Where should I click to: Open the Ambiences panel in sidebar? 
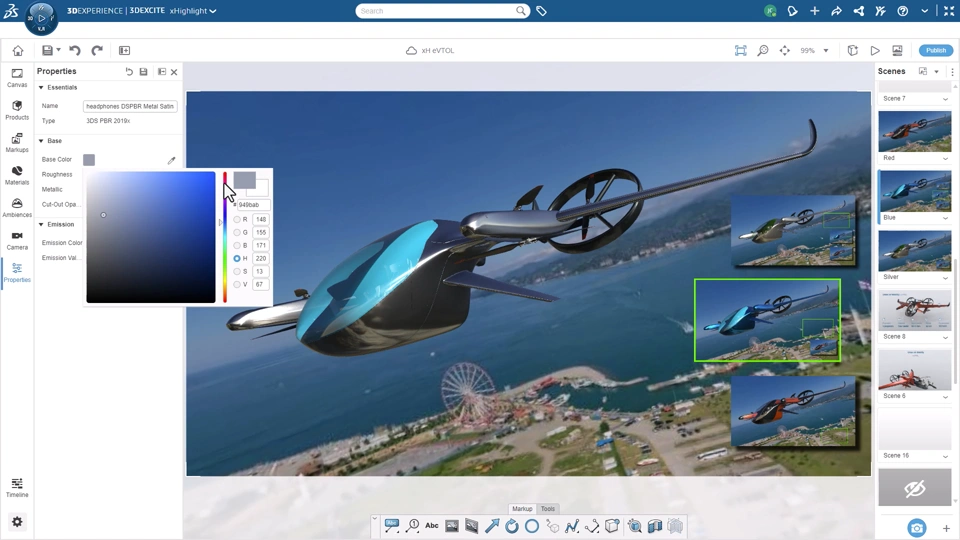point(17,208)
